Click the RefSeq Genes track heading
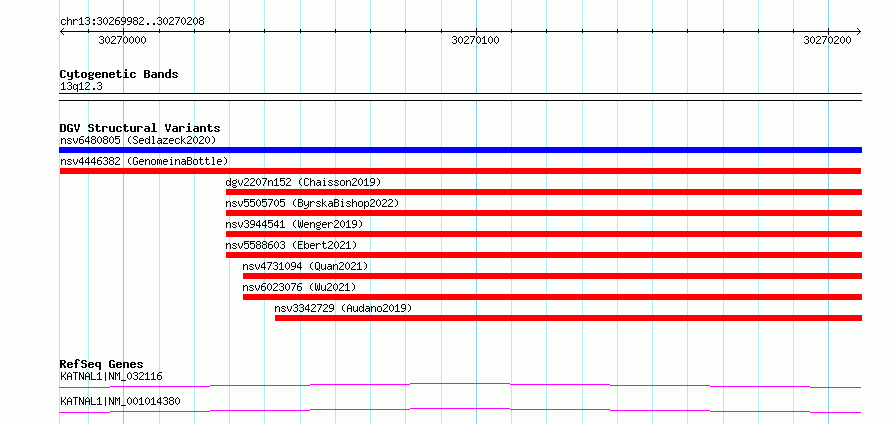Image resolution: width=890 pixels, height=424 pixels. (102, 364)
